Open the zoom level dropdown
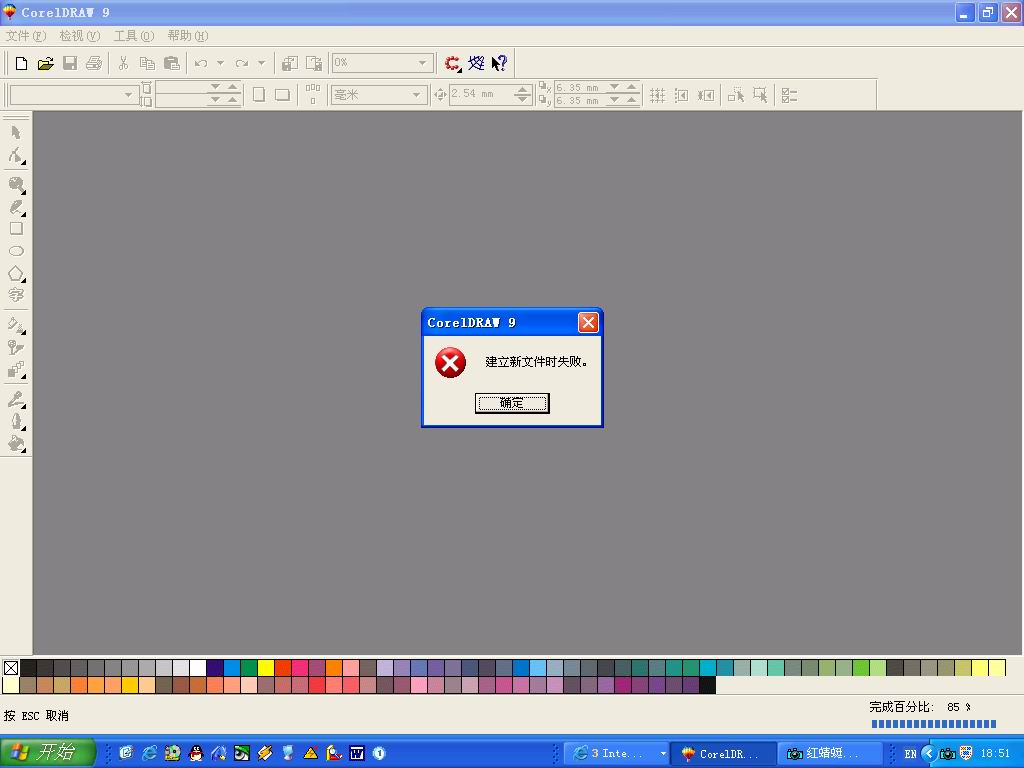 click(x=423, y=63)
